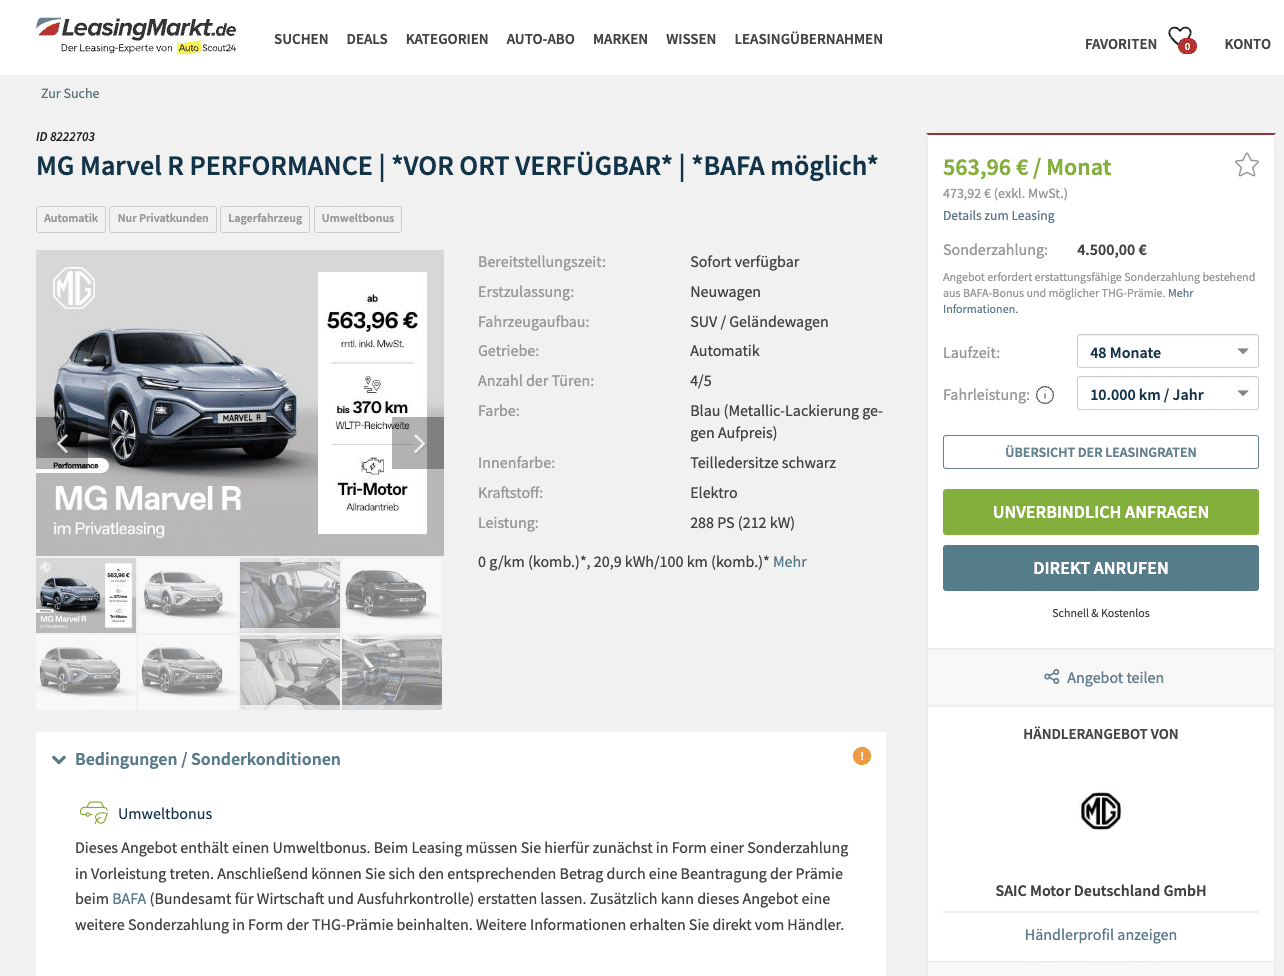The image size is (1284, 976).
Task: Click the Sofort verfügbar value
Action: pyautogui.click(x=745, y=261)
